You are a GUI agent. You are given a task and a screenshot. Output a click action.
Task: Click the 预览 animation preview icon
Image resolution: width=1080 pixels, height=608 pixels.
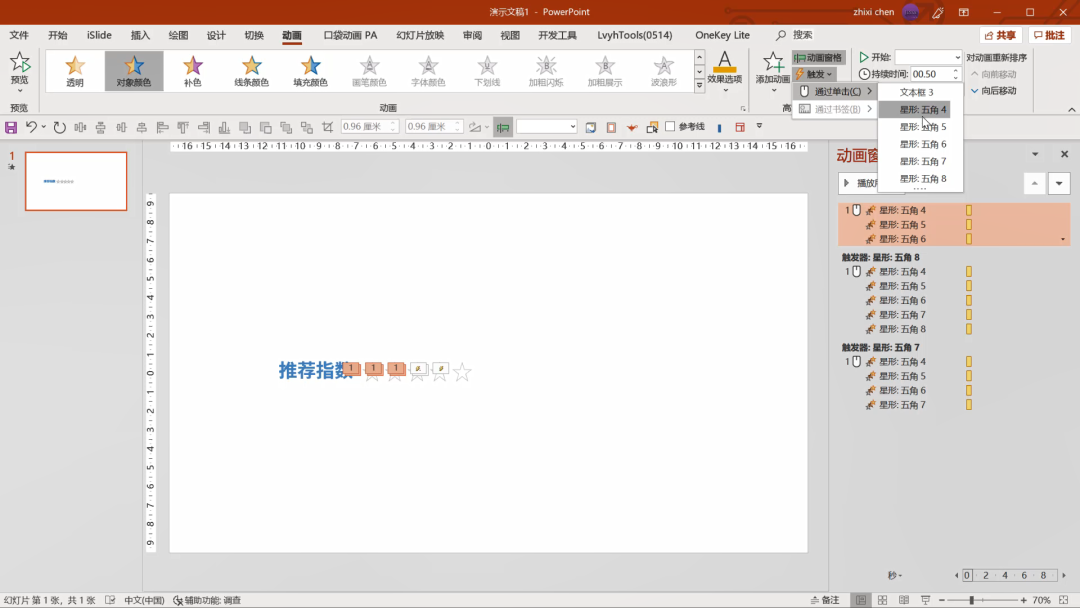point(20,64)
